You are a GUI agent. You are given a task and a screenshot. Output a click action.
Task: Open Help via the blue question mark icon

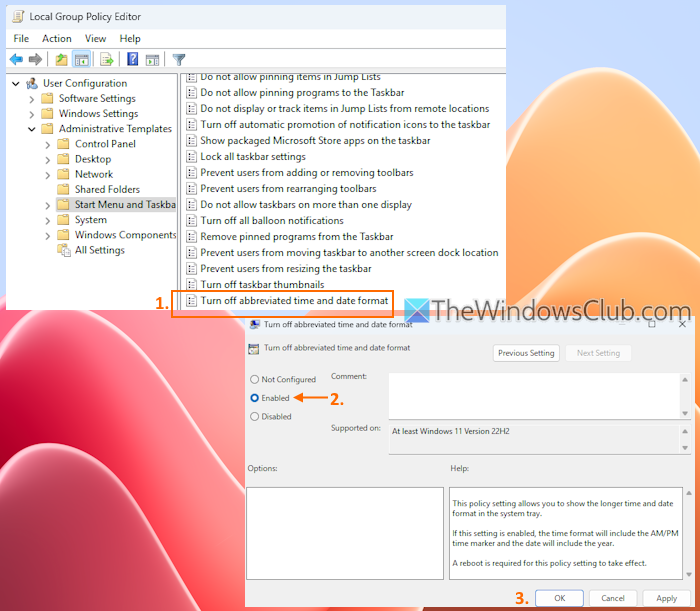pos(132,60)
